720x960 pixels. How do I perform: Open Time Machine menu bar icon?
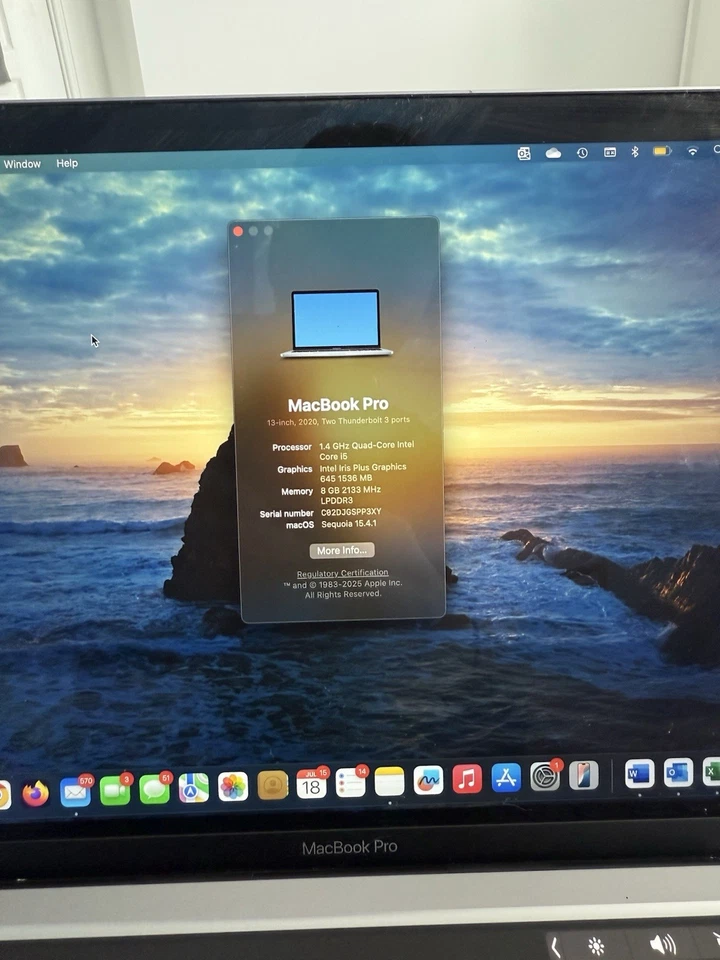point(582,152)
